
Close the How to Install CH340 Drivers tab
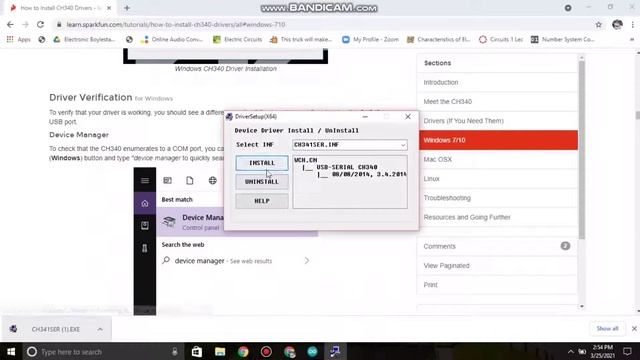coord(109,8)
